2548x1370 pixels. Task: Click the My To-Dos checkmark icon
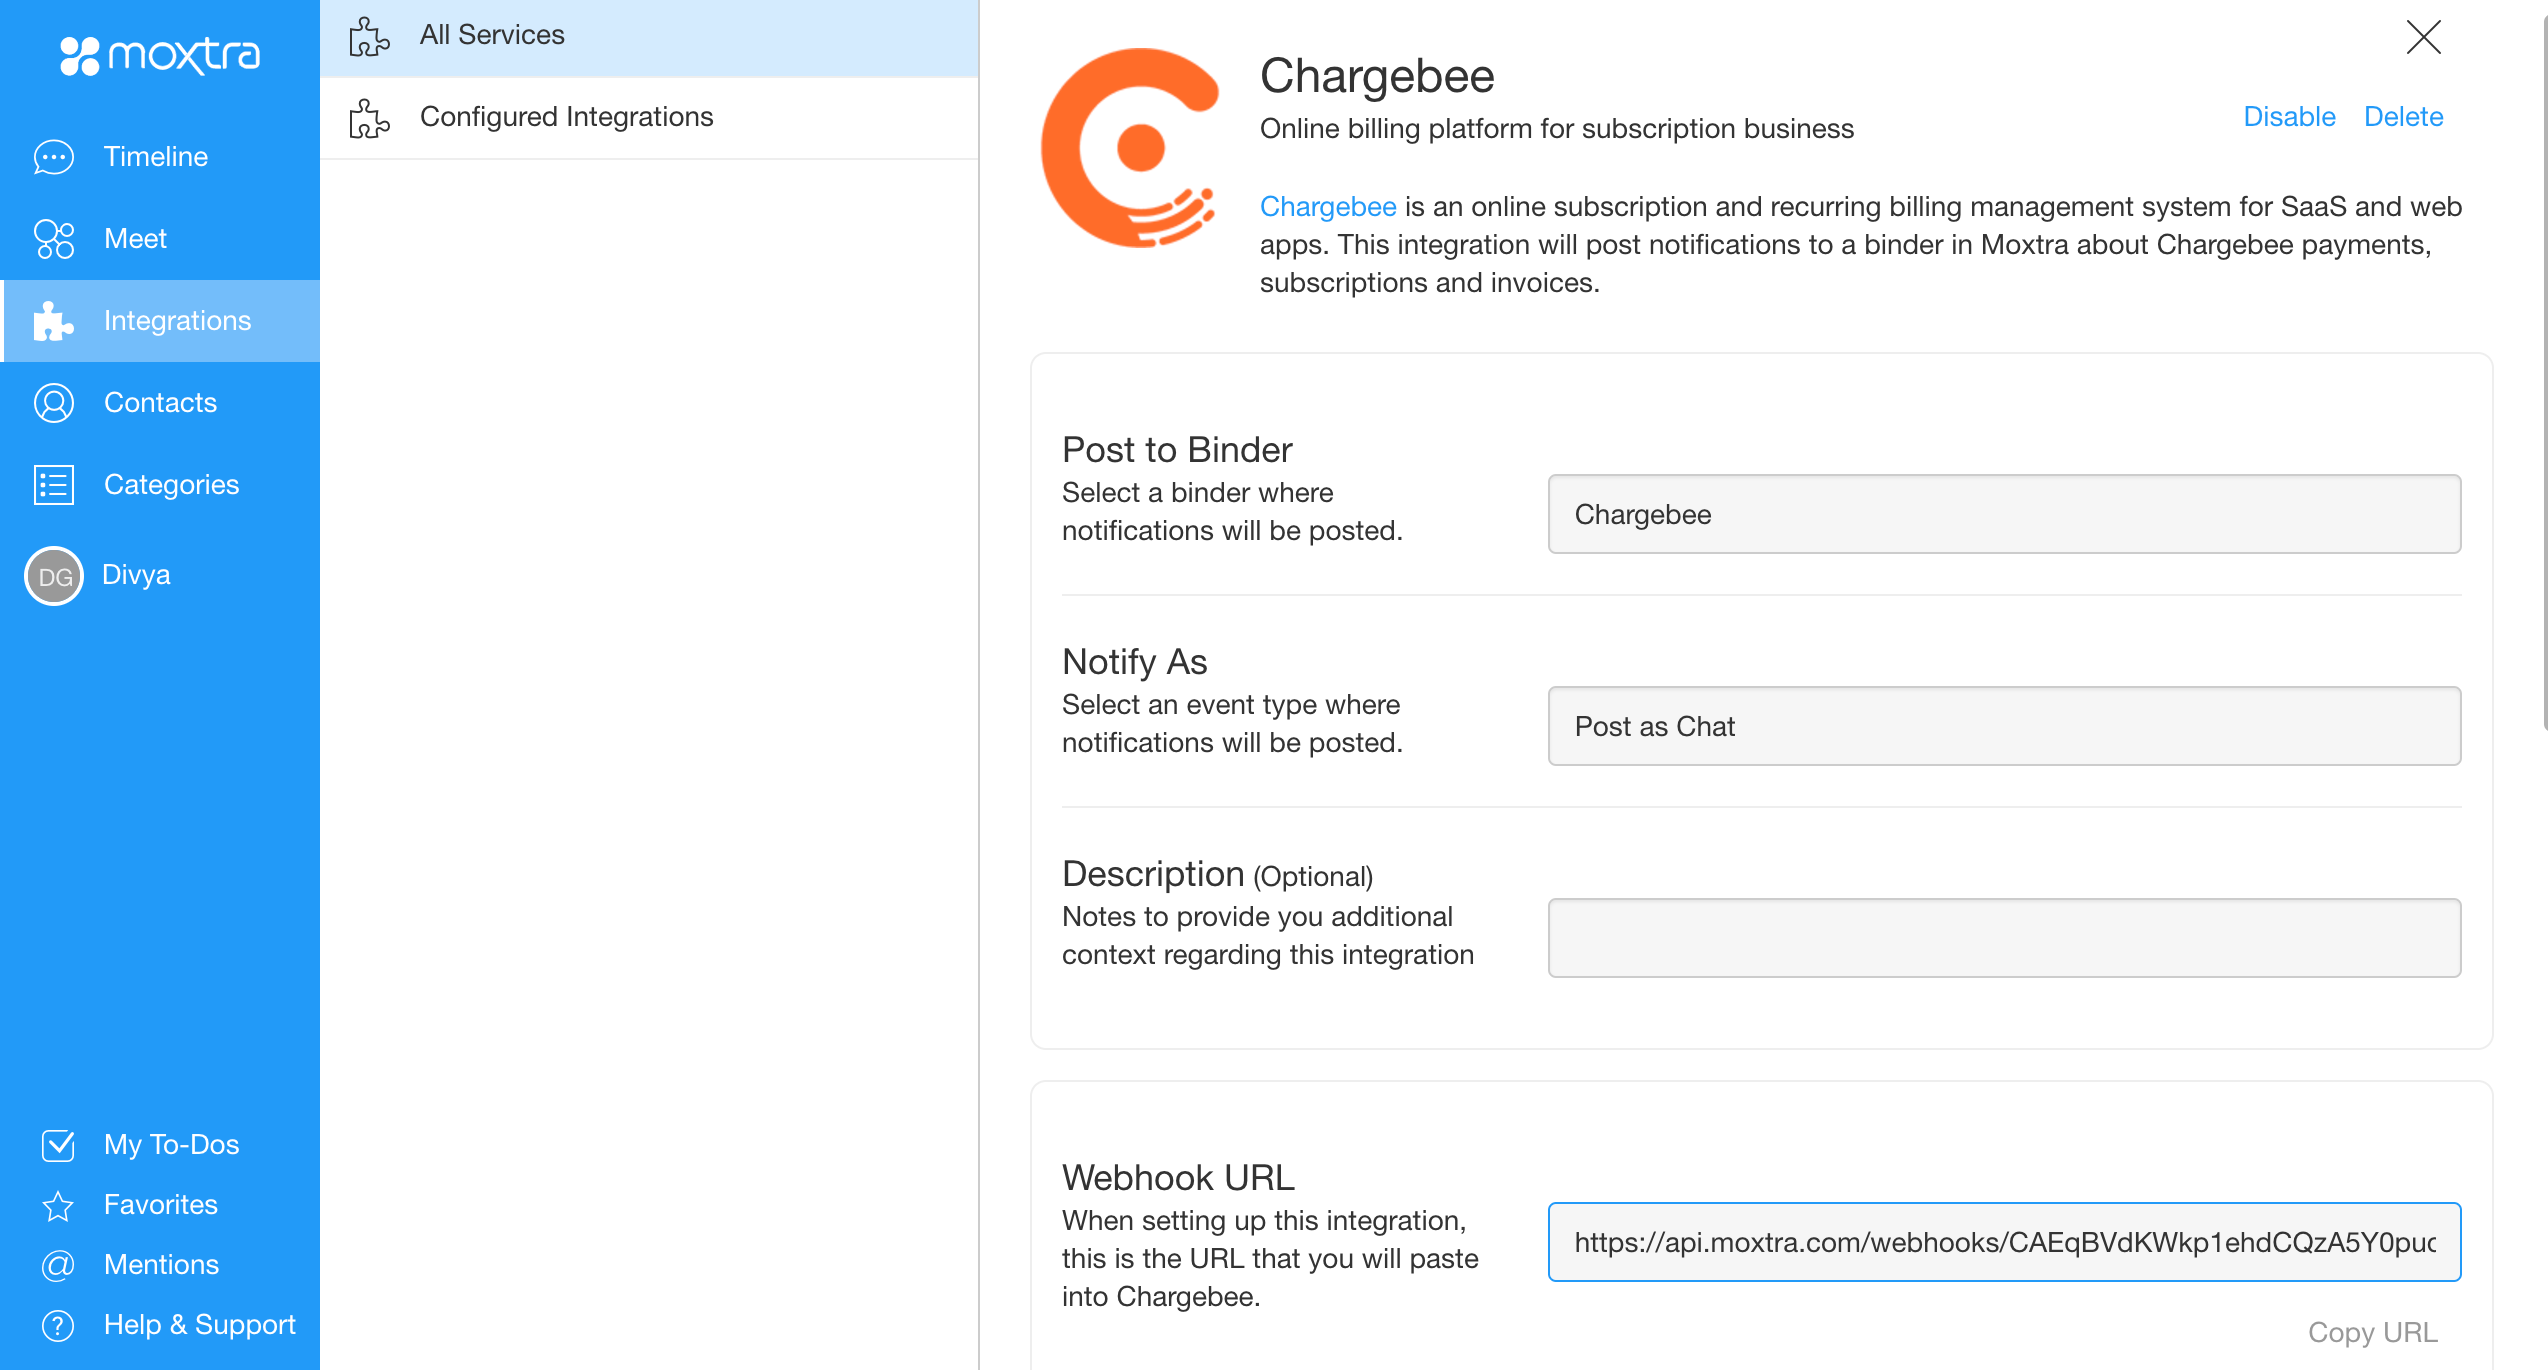(58, 1145)
